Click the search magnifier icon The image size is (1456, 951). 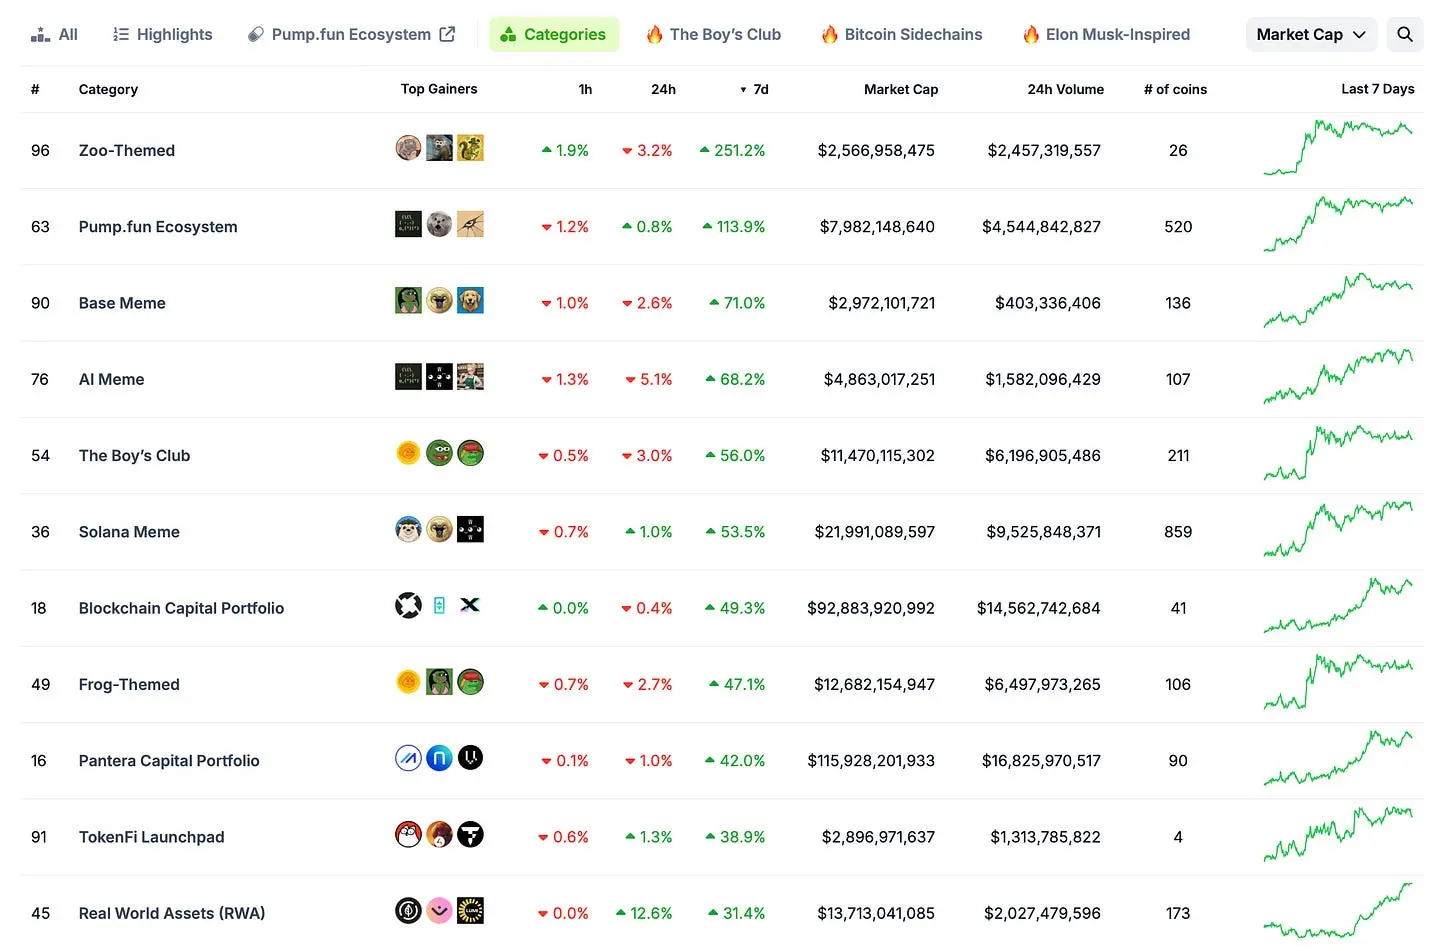tap(1404, 34)
